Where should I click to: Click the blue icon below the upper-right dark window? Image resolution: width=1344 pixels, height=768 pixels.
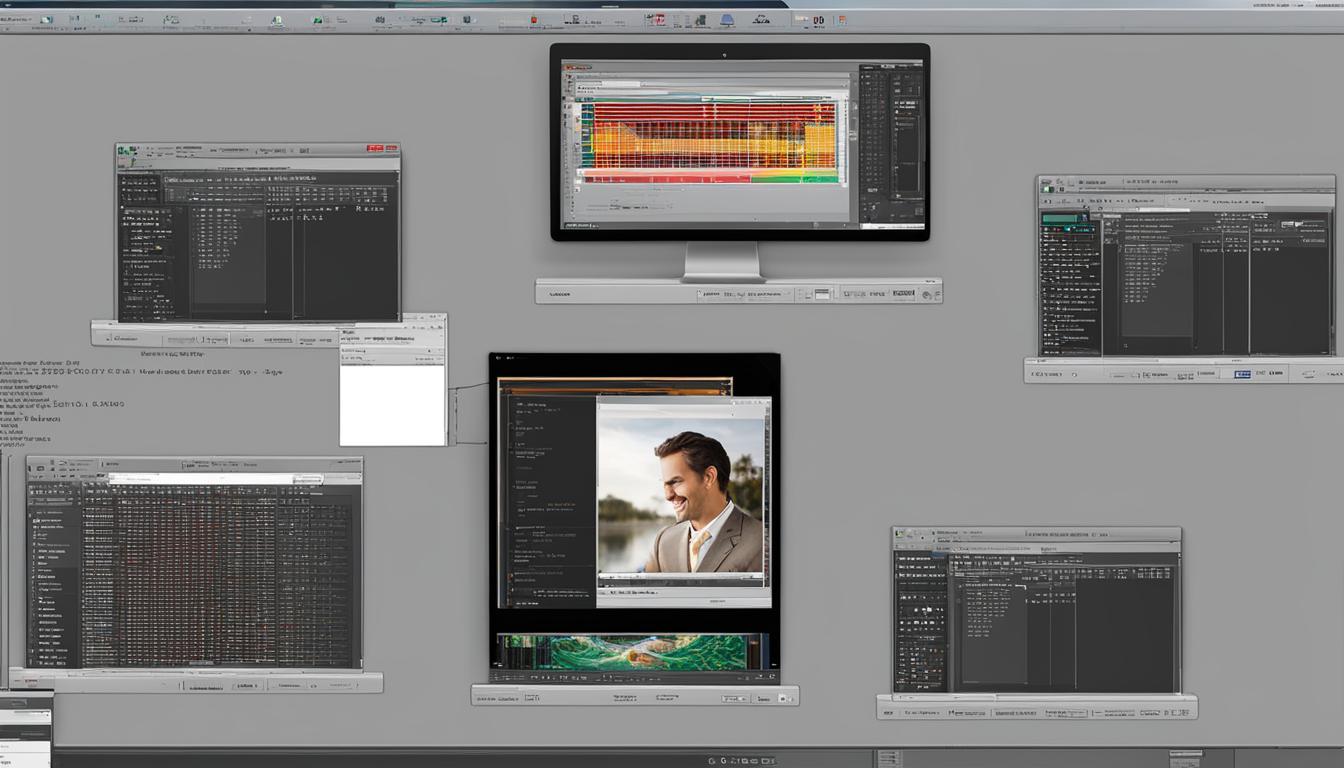click(x=1241, y=374)
